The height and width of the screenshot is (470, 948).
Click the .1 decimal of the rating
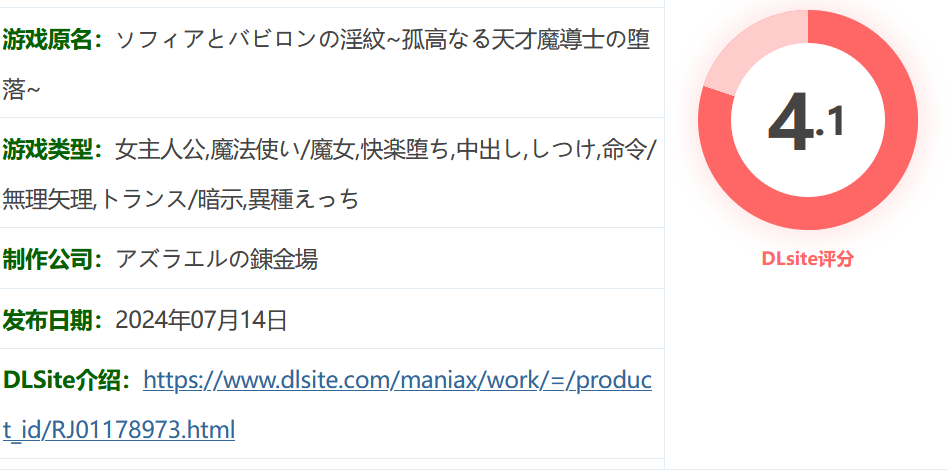830,123
